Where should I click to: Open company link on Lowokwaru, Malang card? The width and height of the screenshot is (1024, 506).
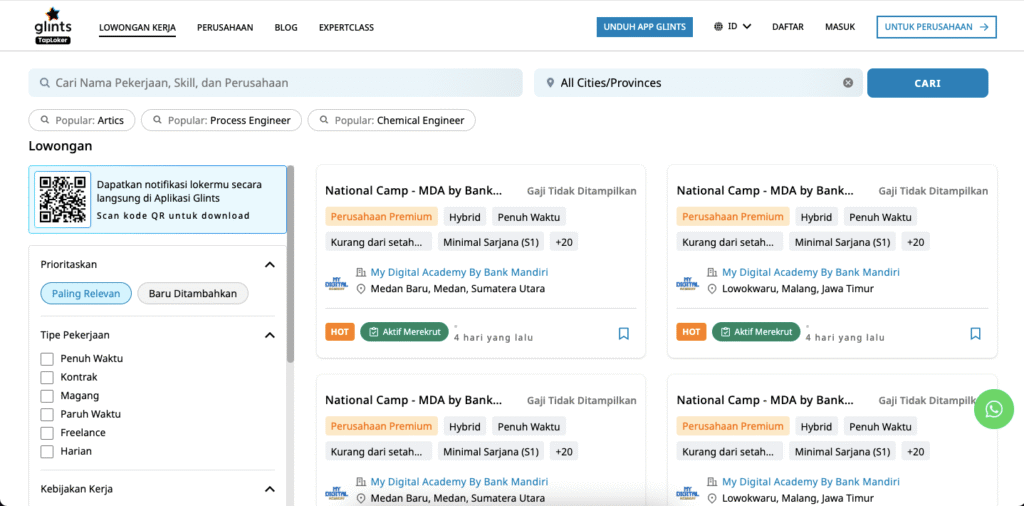click(810, 272)
